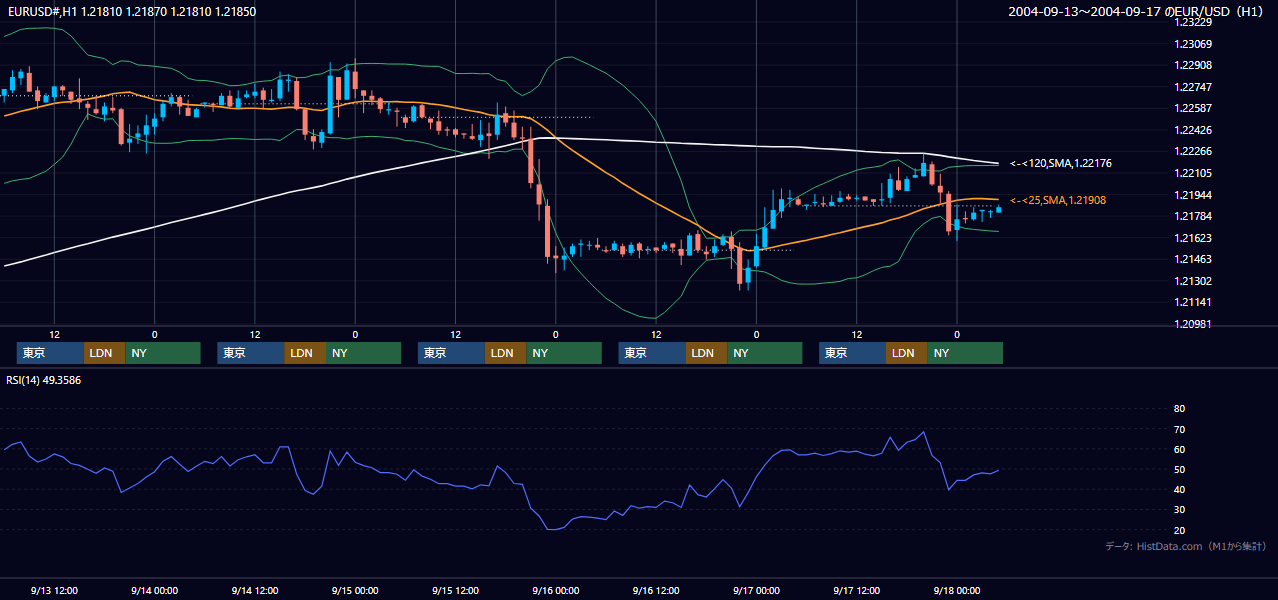The width and height of the screenshot is (1278, 600).
Task: Click the EURUSD#,H1 price header text
Action: pos(130,12)
